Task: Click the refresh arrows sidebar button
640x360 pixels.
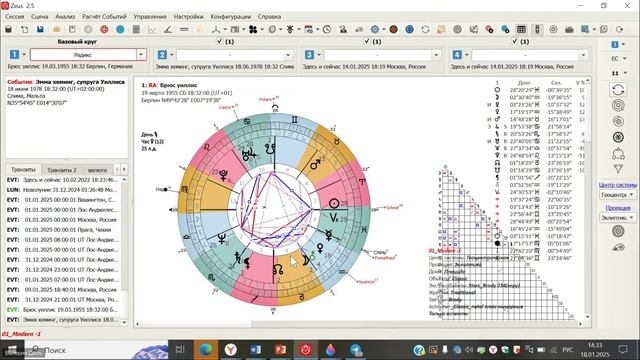Action: click(618, 89)
